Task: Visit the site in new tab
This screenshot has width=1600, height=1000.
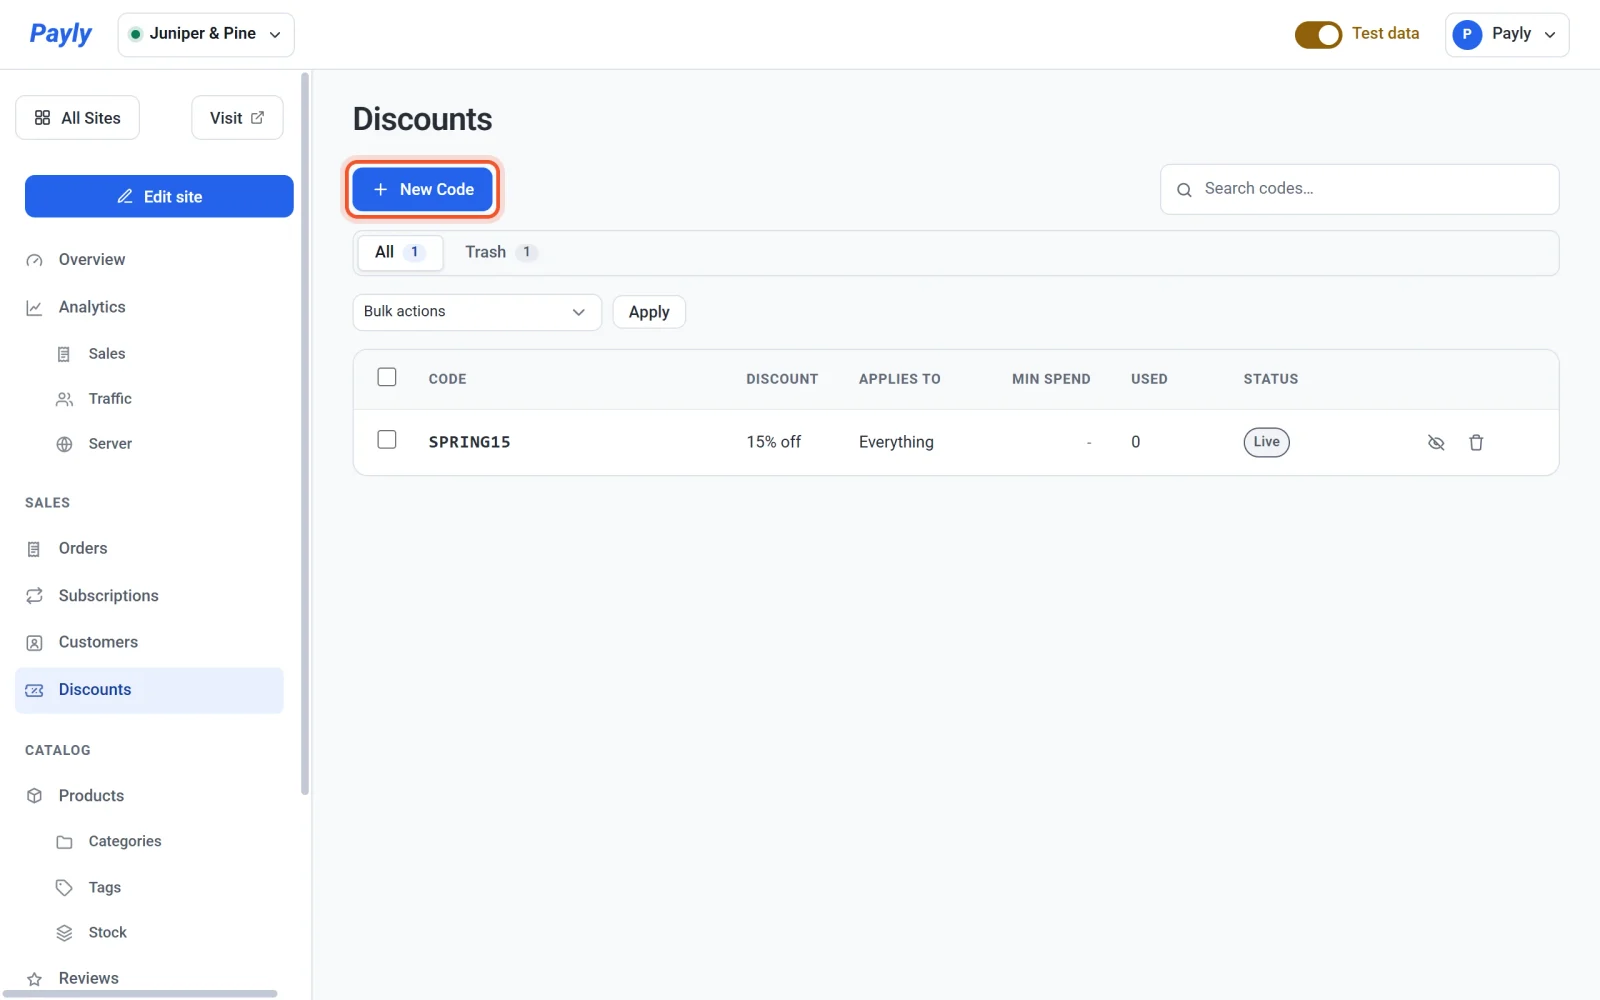Action: click(237, 118)
